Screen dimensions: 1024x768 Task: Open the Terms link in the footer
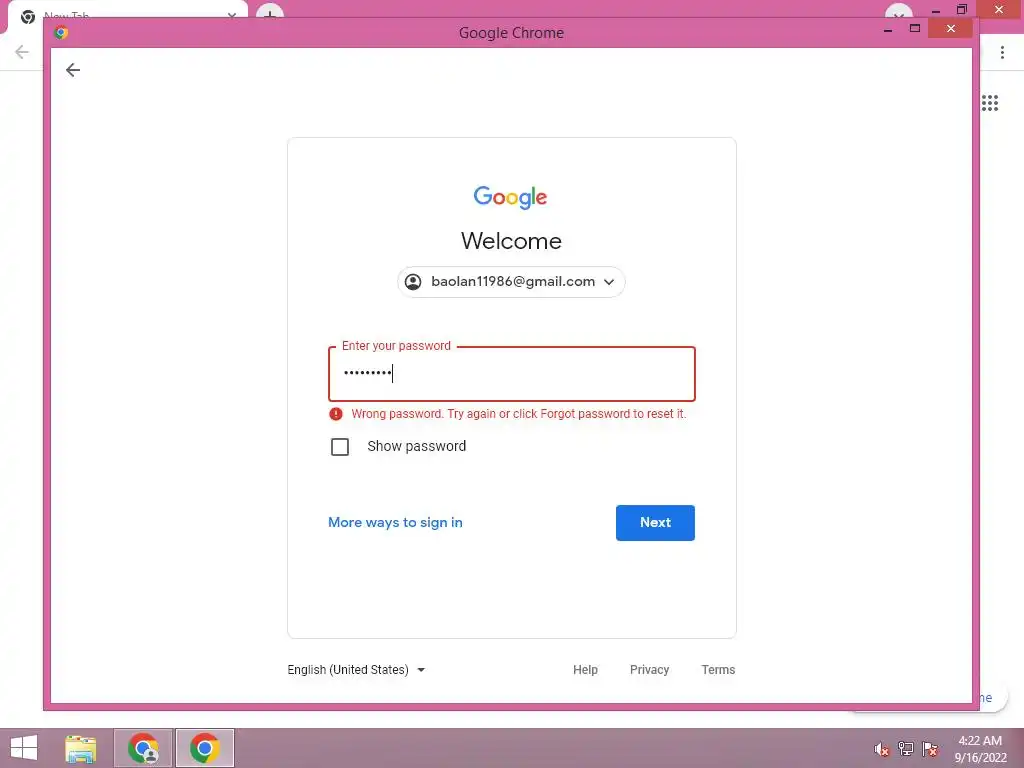(718, 669)
